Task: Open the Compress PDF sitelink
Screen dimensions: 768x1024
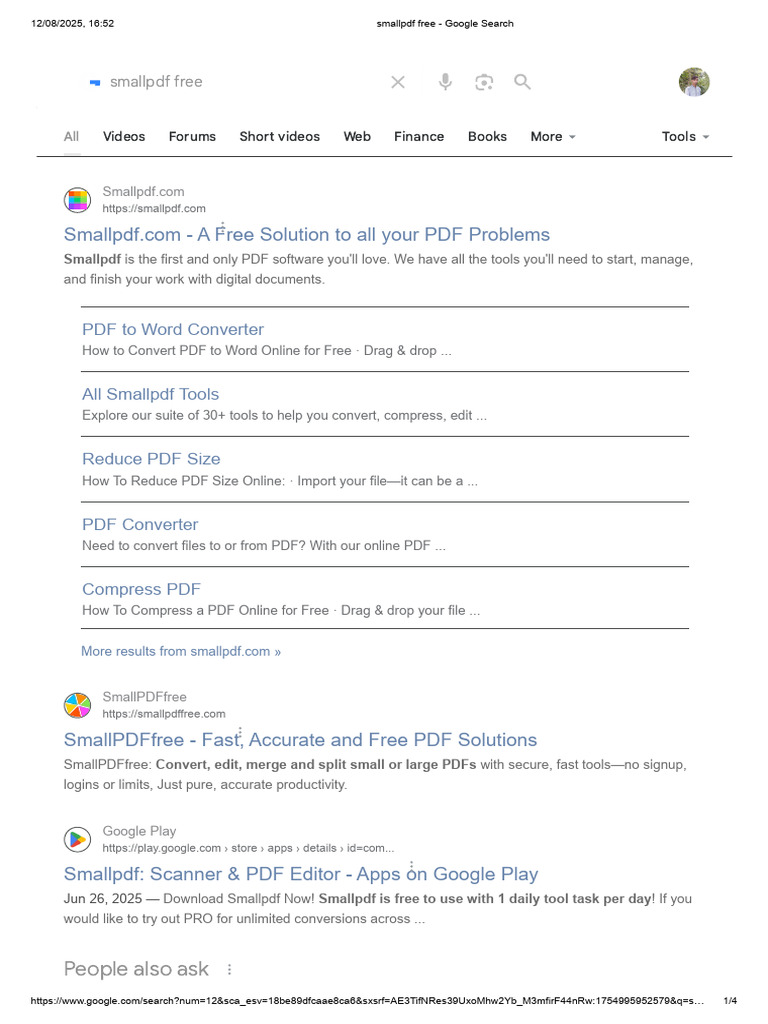Action: [141, 589]
